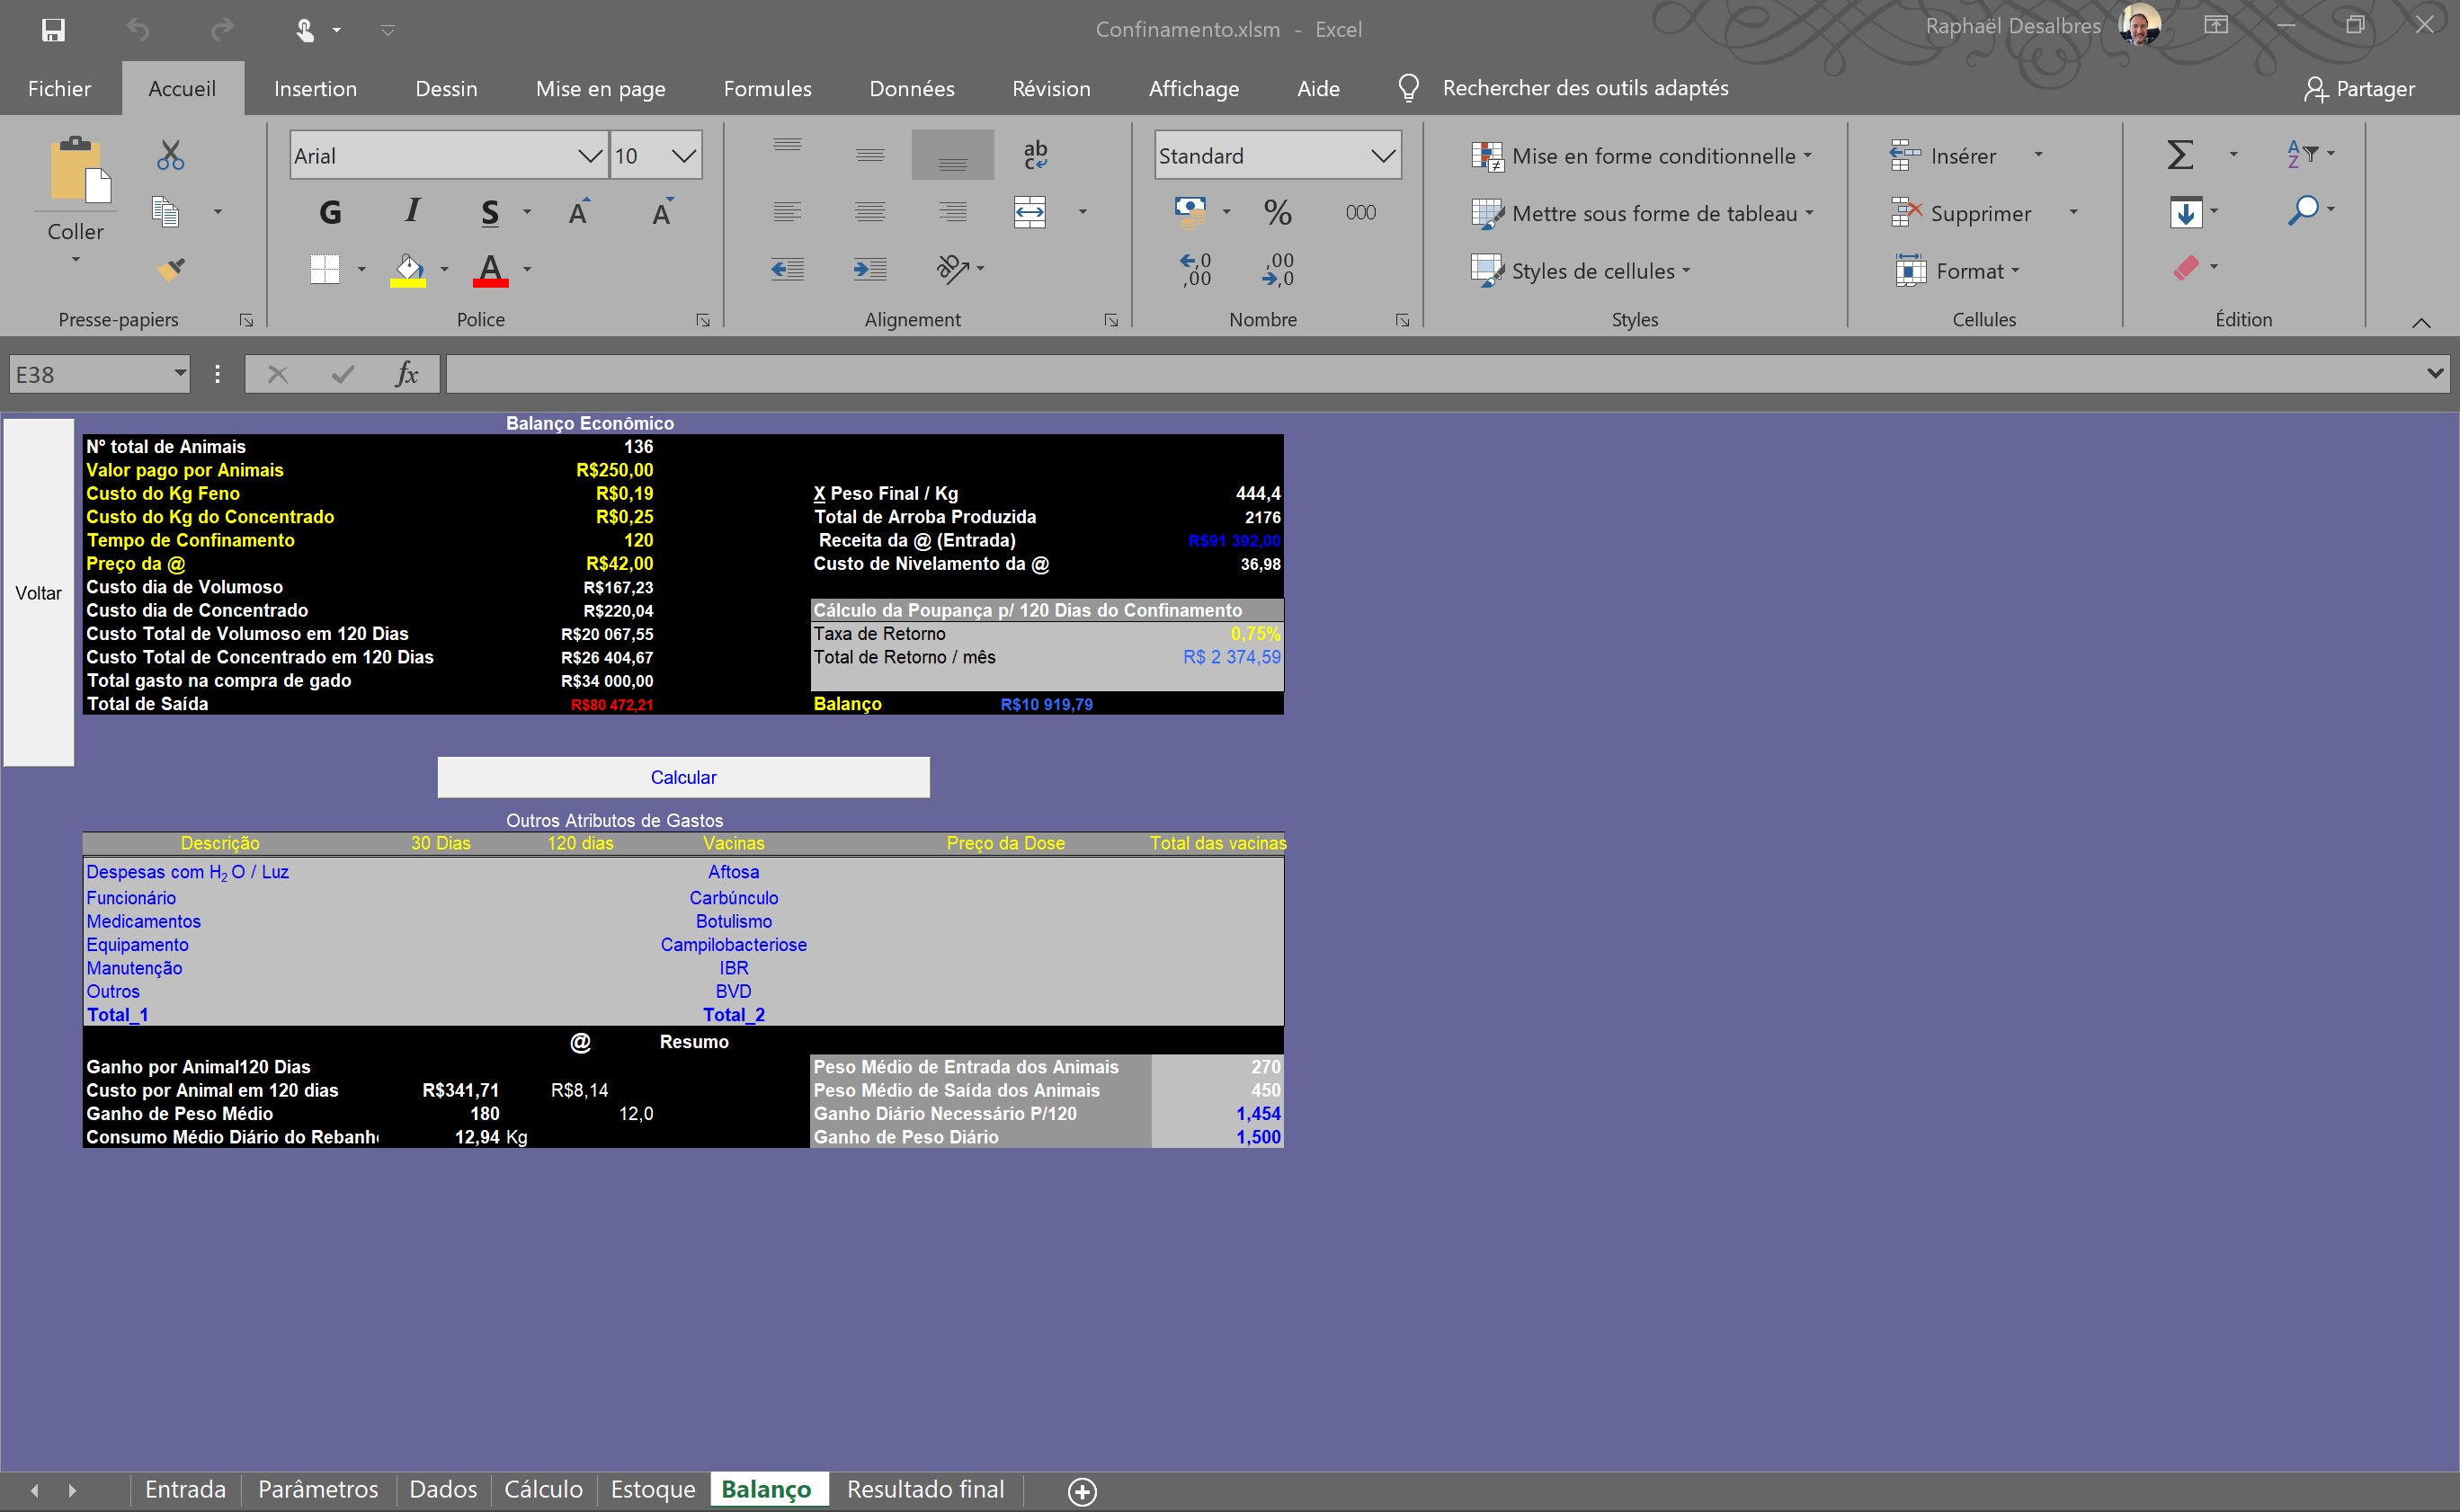Click Rechercher des outils adaptés search box

(x=1585, y=88)
